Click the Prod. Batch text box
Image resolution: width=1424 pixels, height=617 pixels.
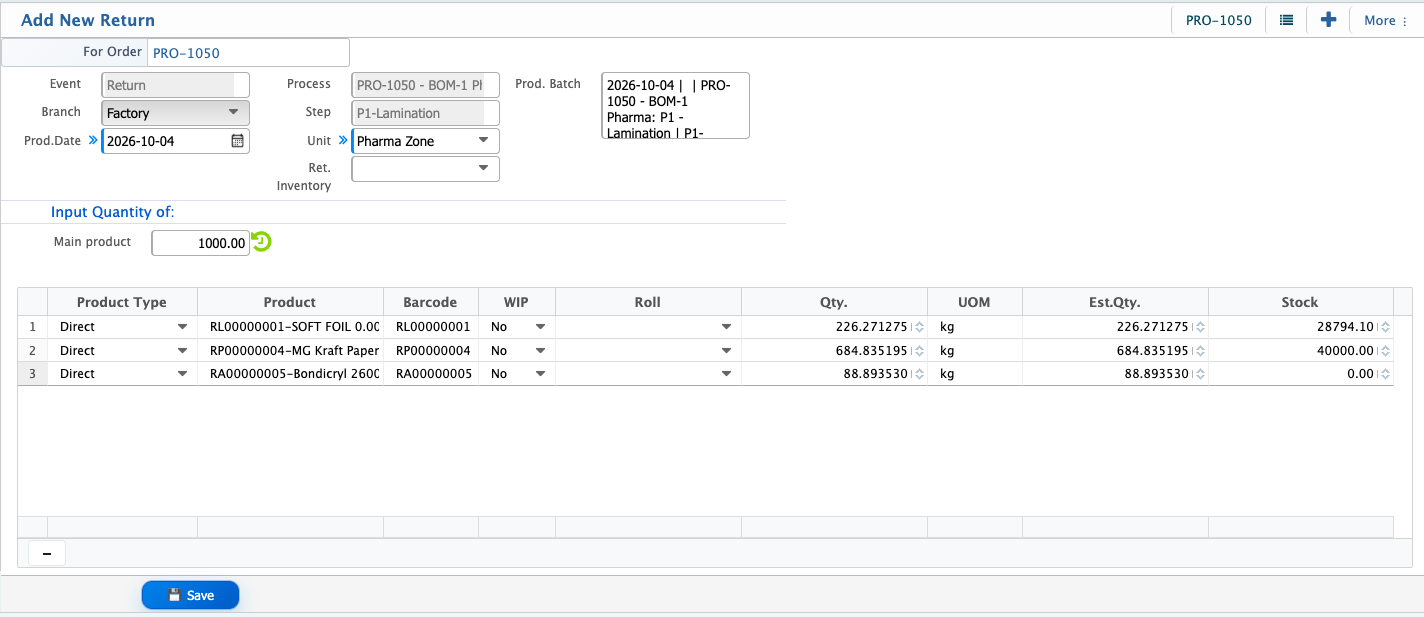click(675, 105)
